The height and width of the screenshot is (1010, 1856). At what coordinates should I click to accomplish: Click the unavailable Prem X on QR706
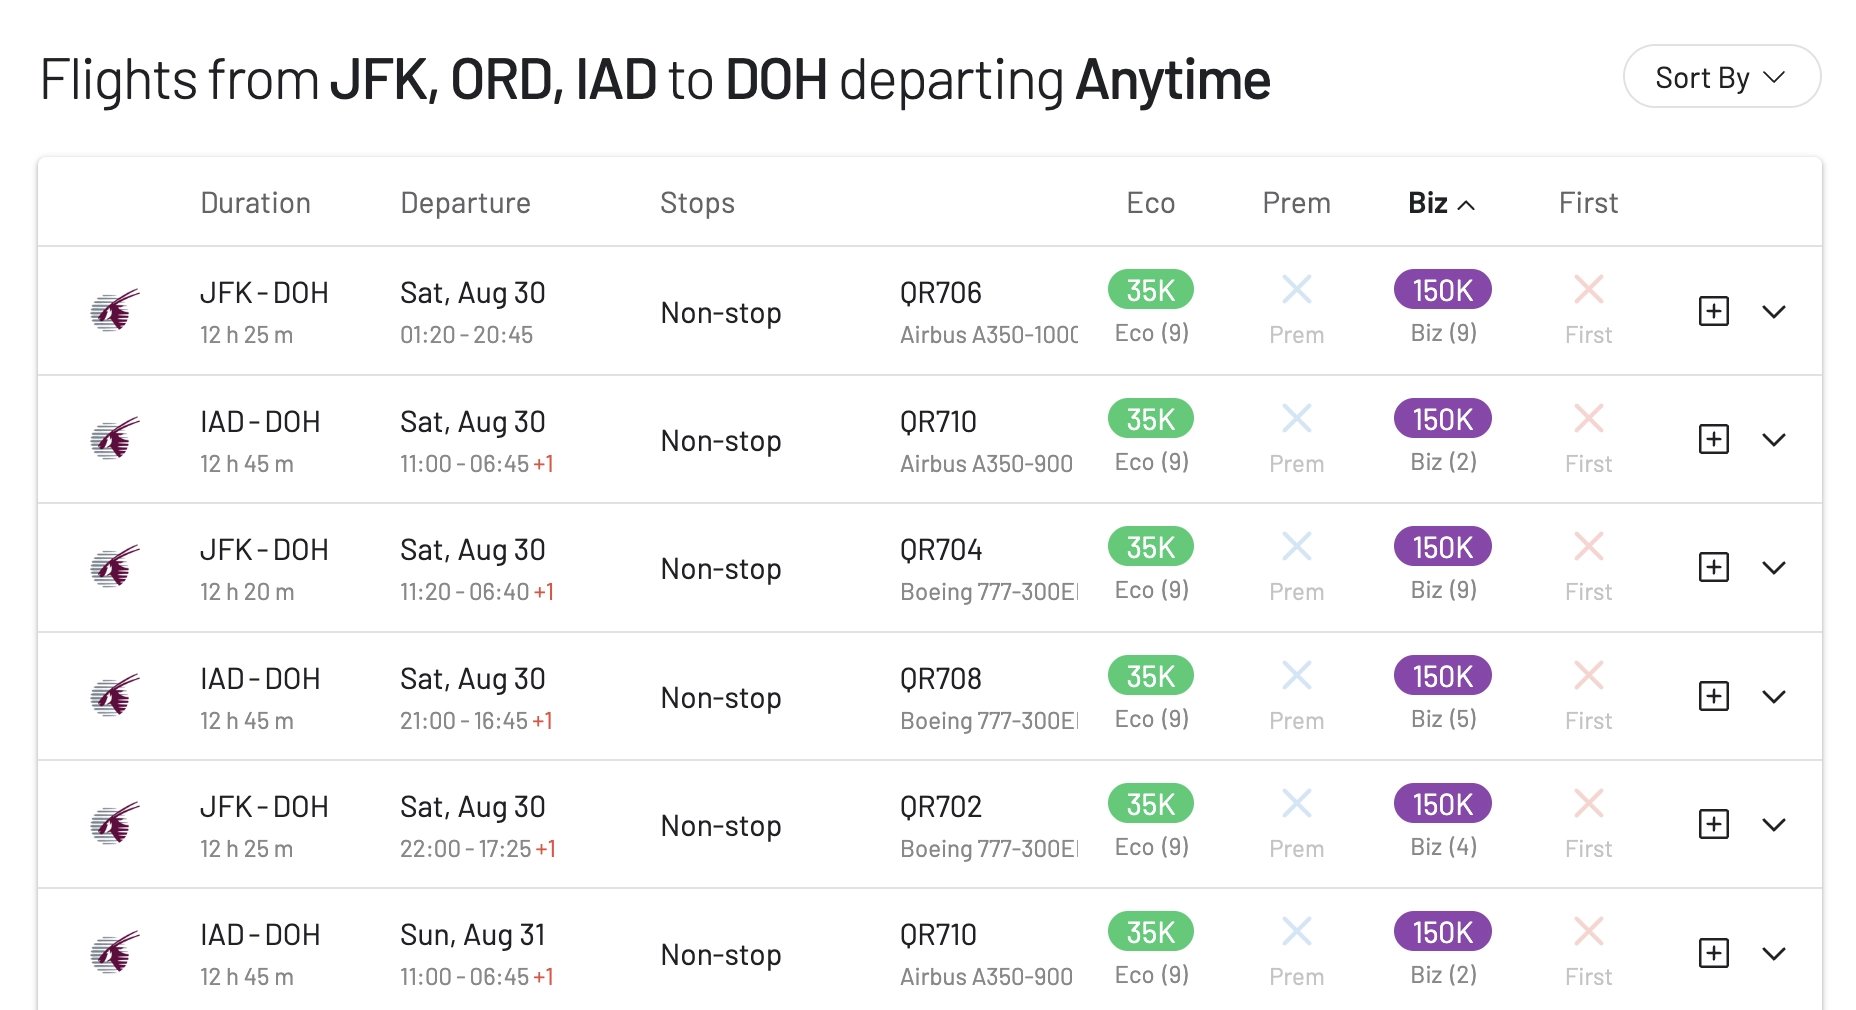[1297, 290]
